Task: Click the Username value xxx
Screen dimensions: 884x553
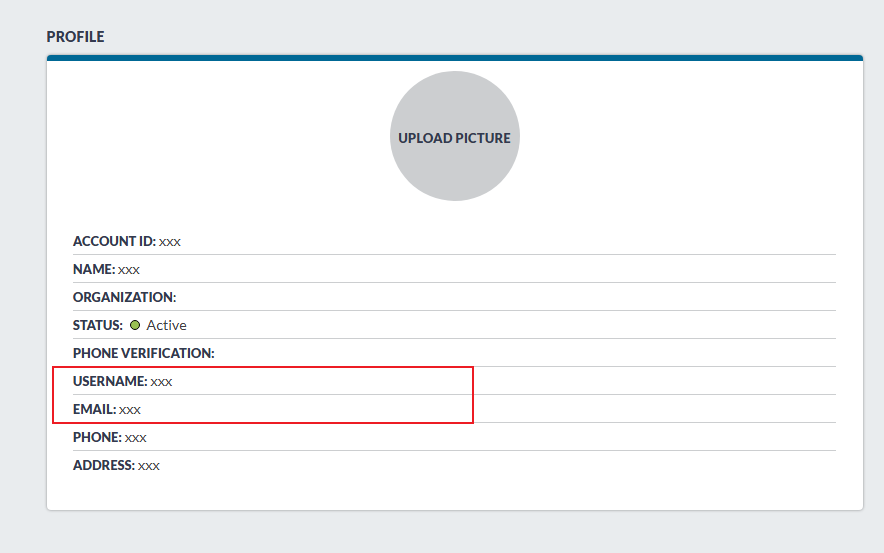Action: [x=162, y=381]
